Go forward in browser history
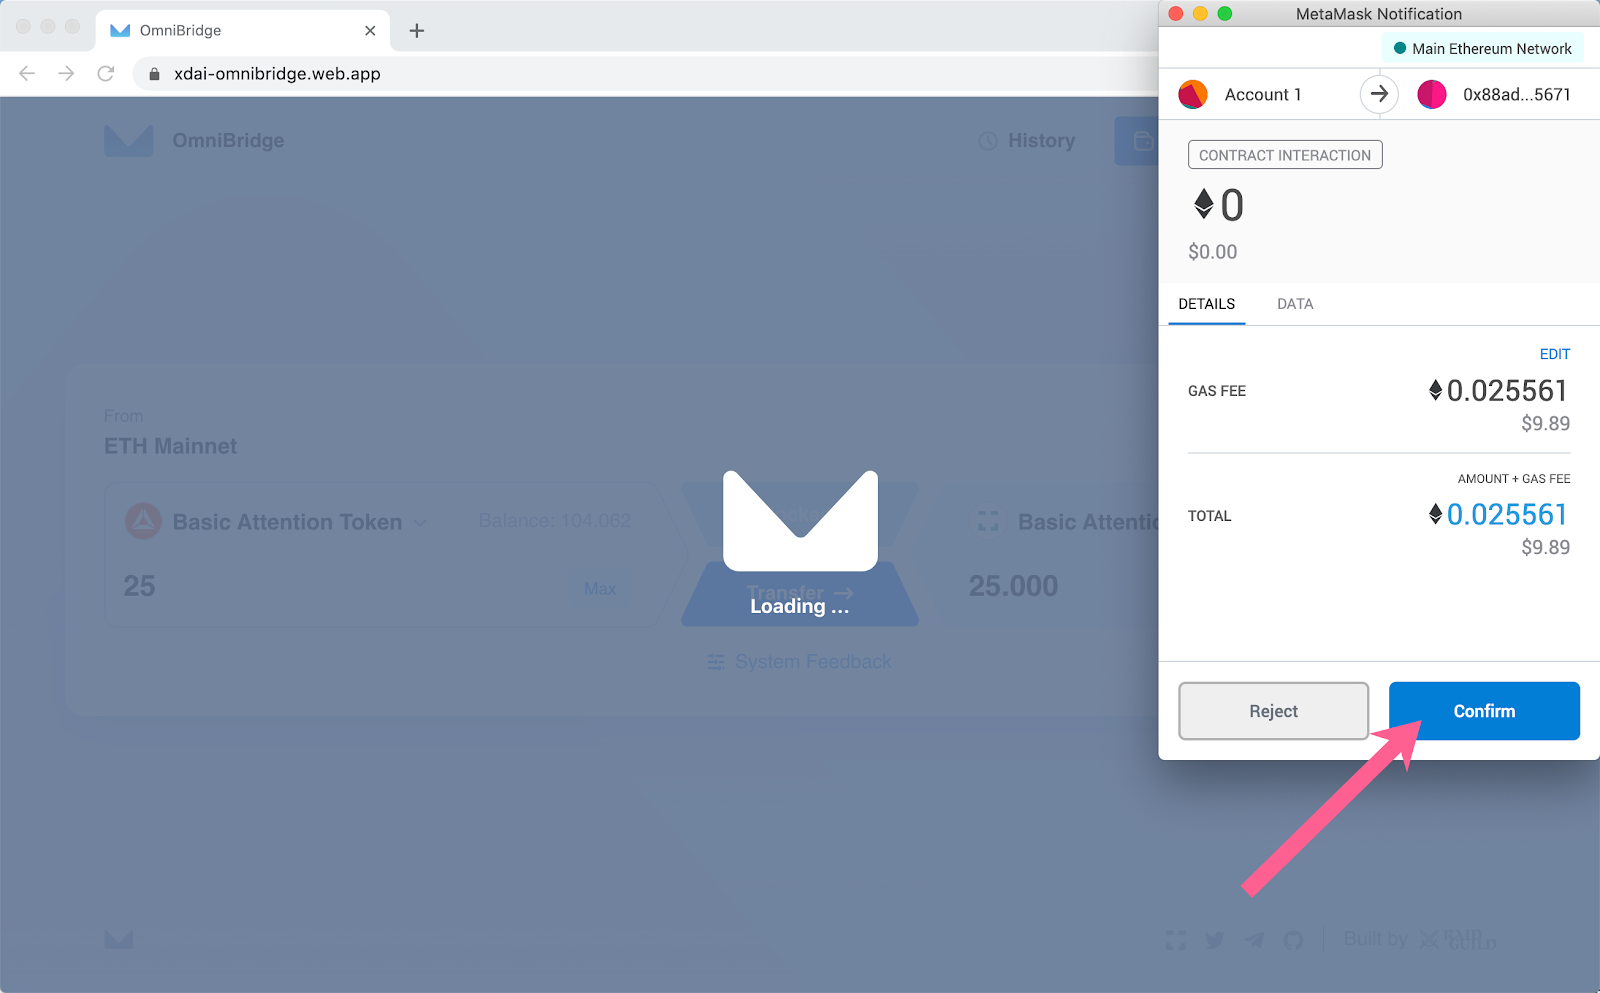 point(66,73)
